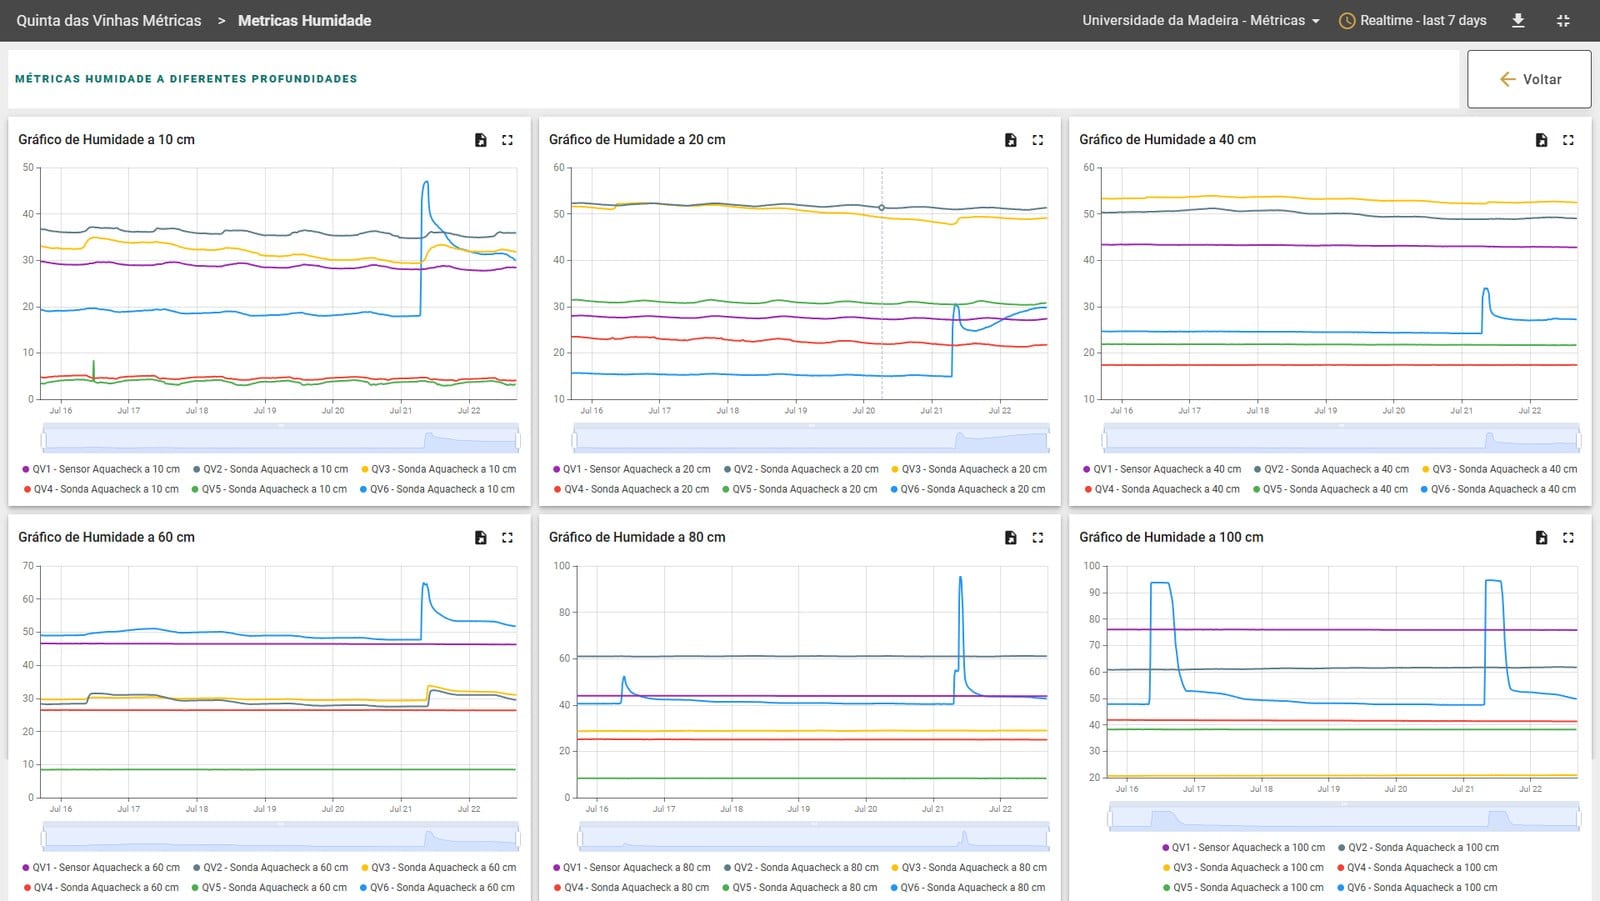The height and width of the screenshot is (901, 1600).
Task: Toggle QV4 series in the 80 cm legend
Action: (x=631, y=887)
